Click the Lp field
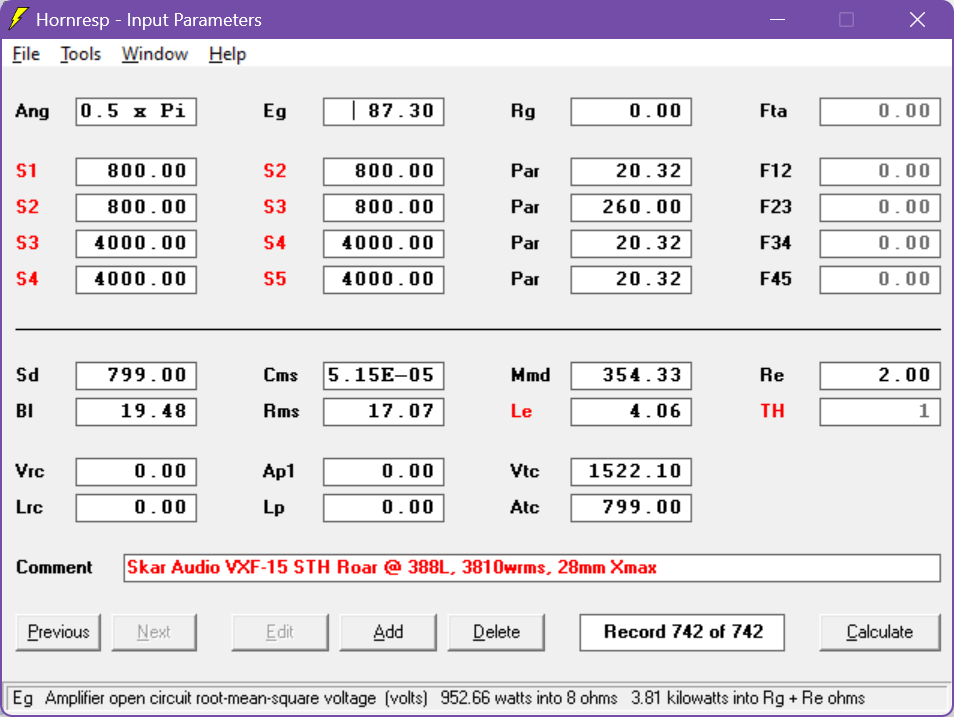 (x=384, y=508)
